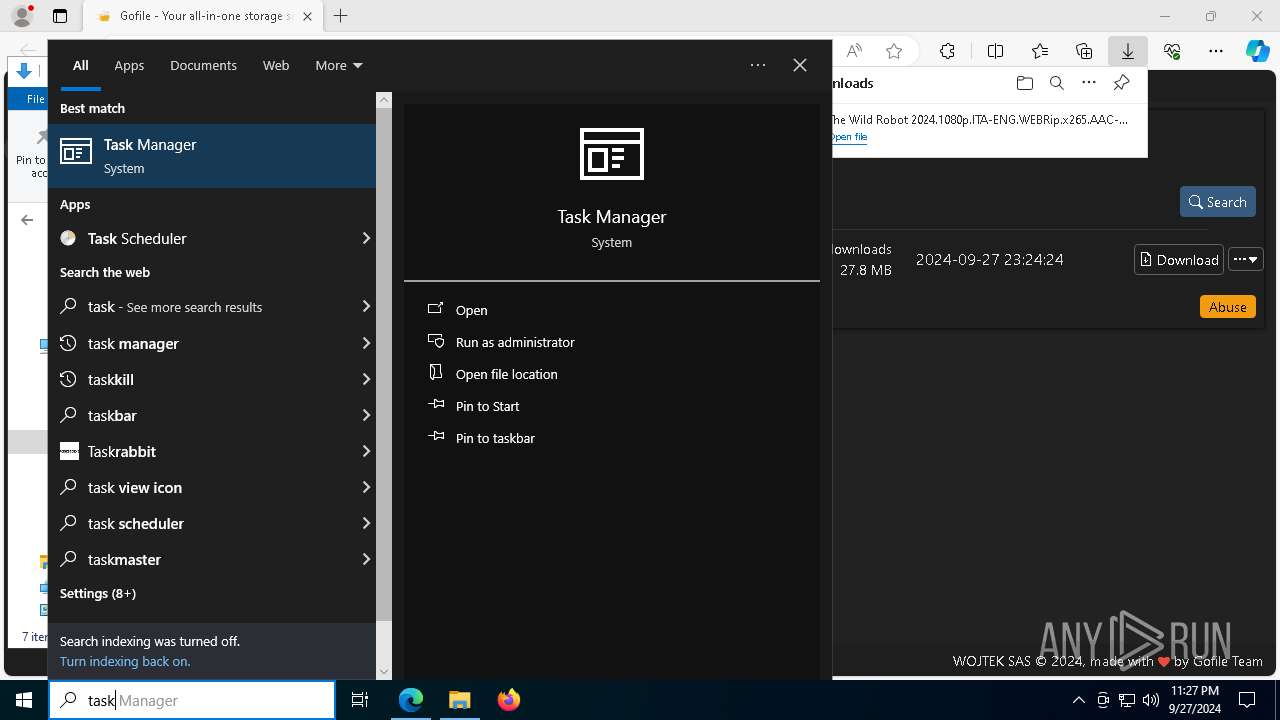This screenshot has height=720, width=1280.
Task: Click the large Task Manager preview icon
Action: (612, 154)
